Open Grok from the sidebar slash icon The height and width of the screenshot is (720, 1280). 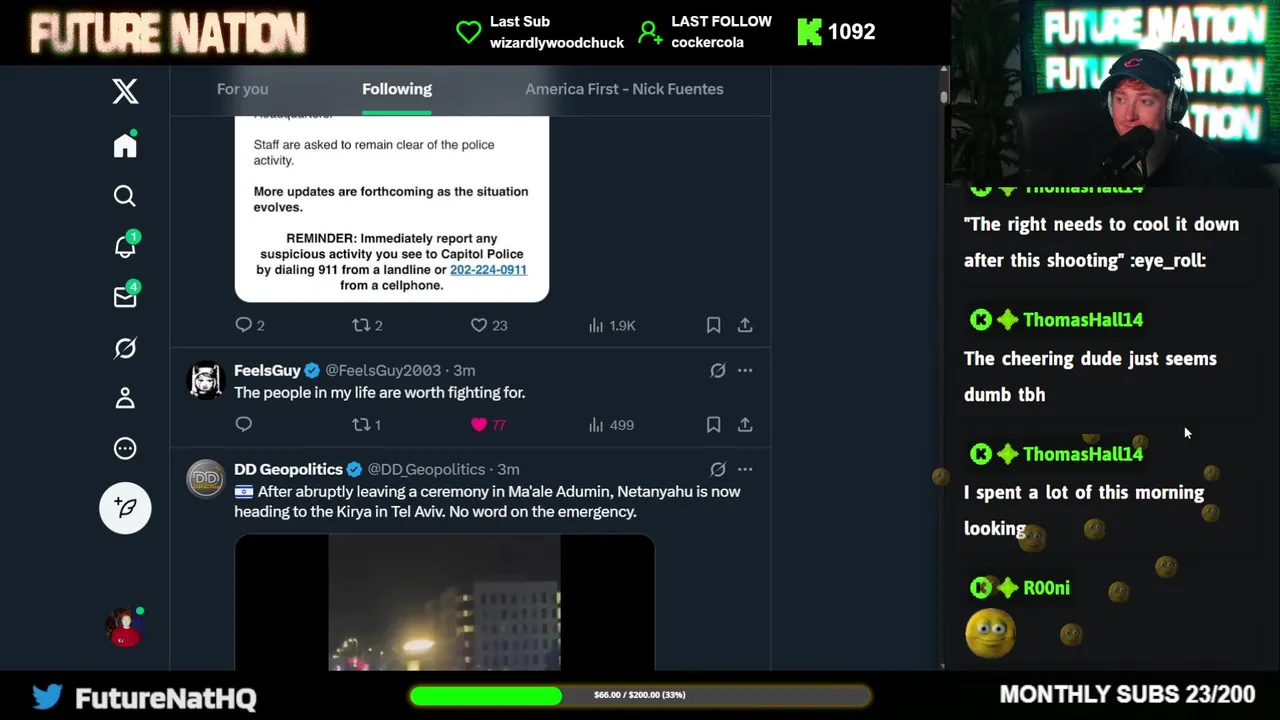point(125,348)
